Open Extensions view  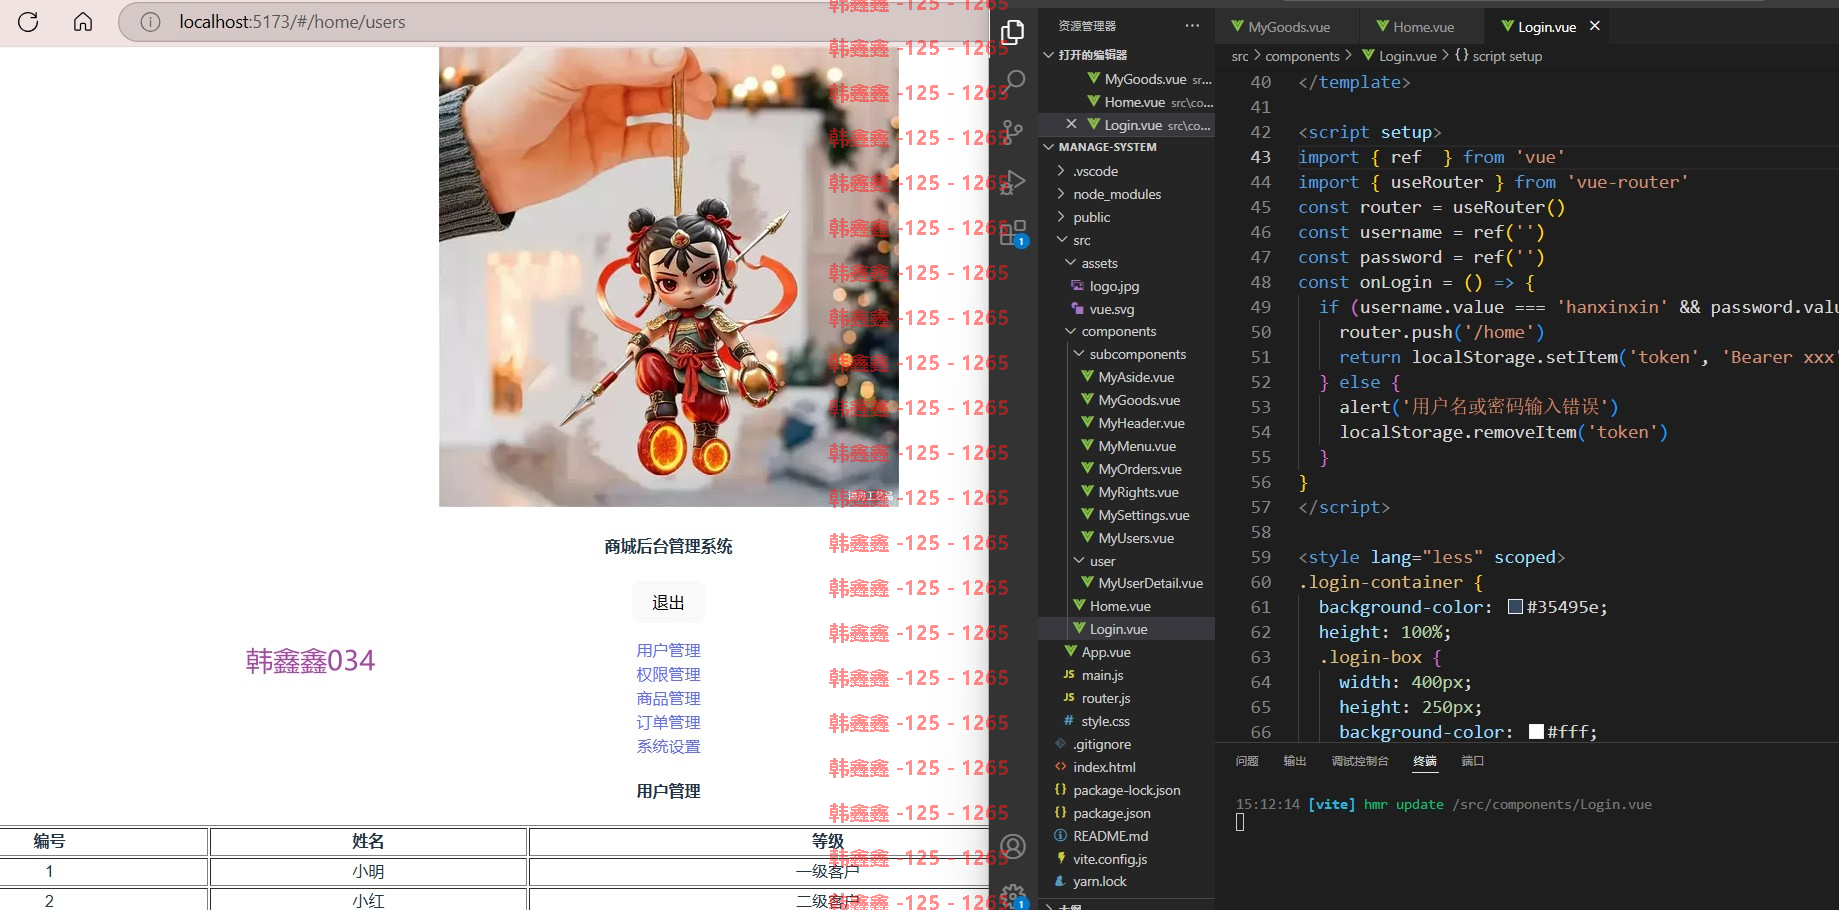pos(1013,233)
